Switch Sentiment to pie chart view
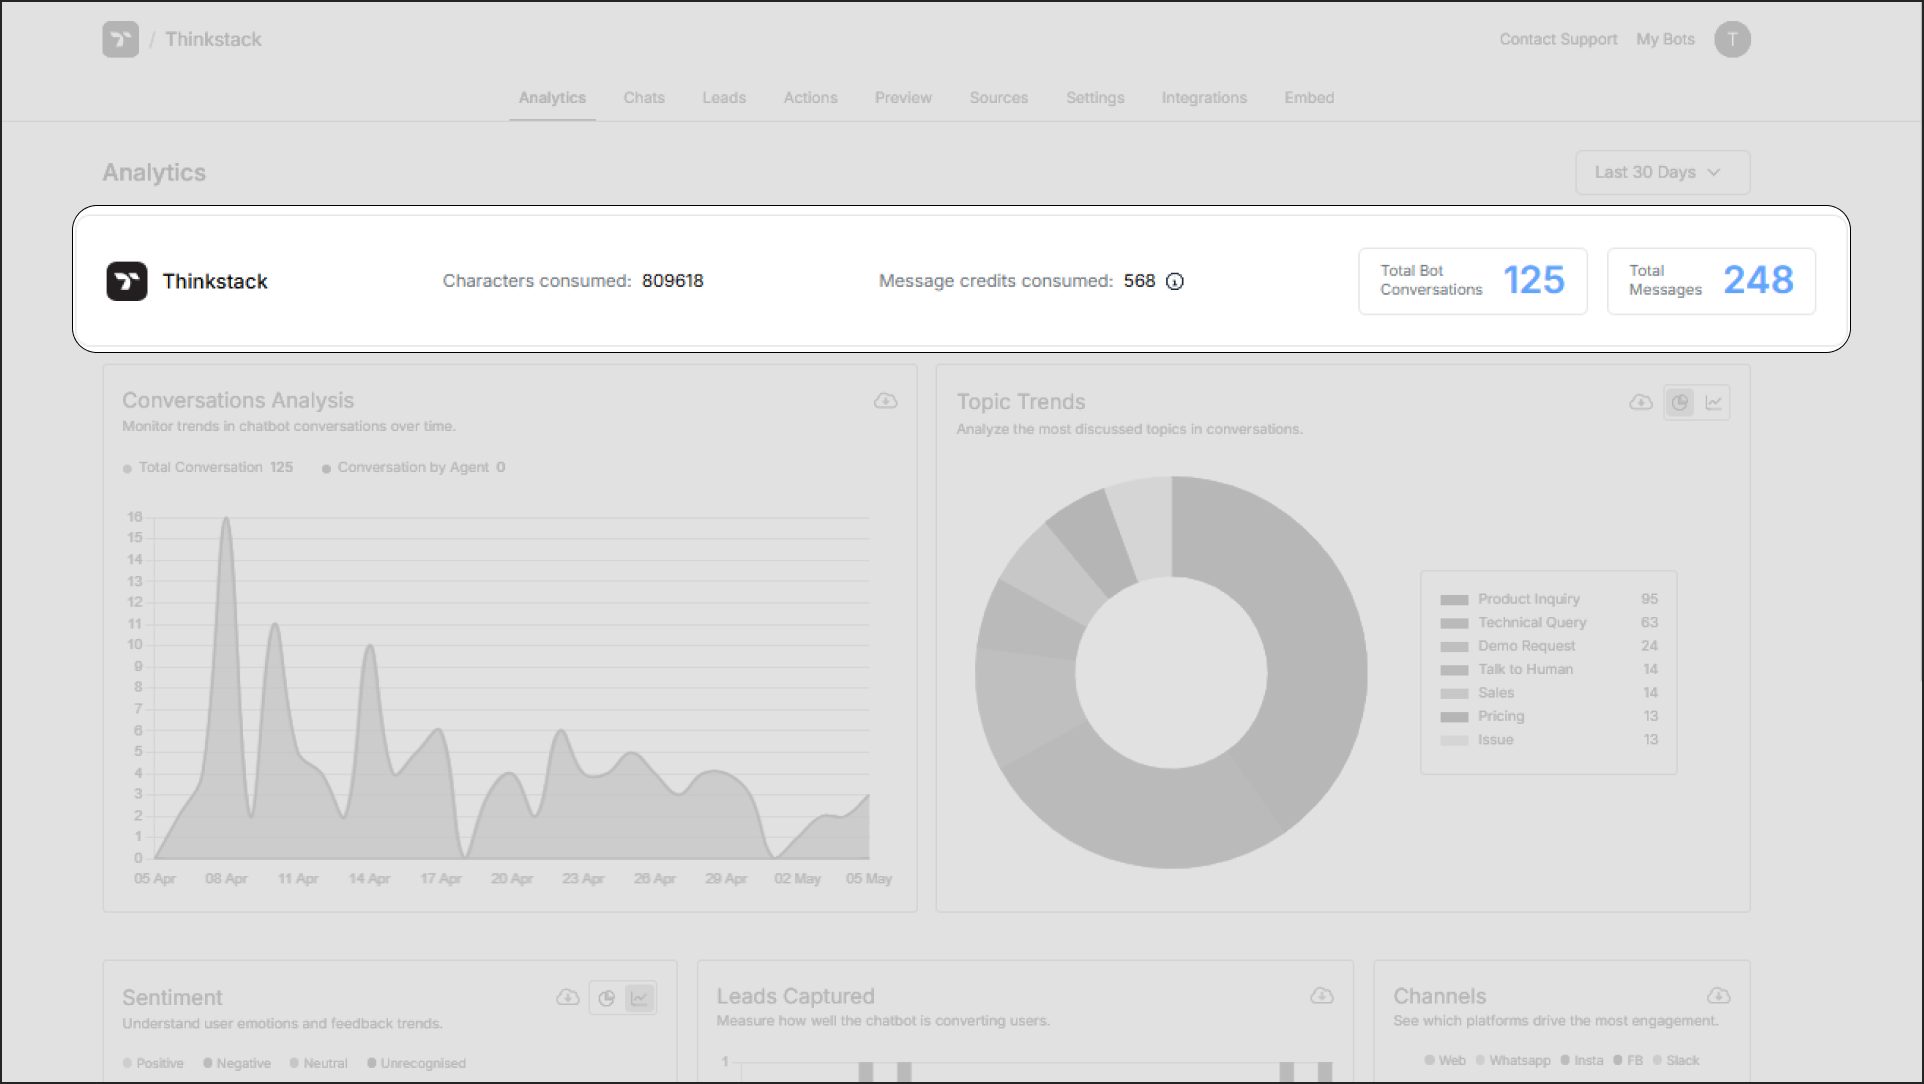The height and width of the screenshot is (1084, 1924). pyautogui.click(x=607, y=998)
